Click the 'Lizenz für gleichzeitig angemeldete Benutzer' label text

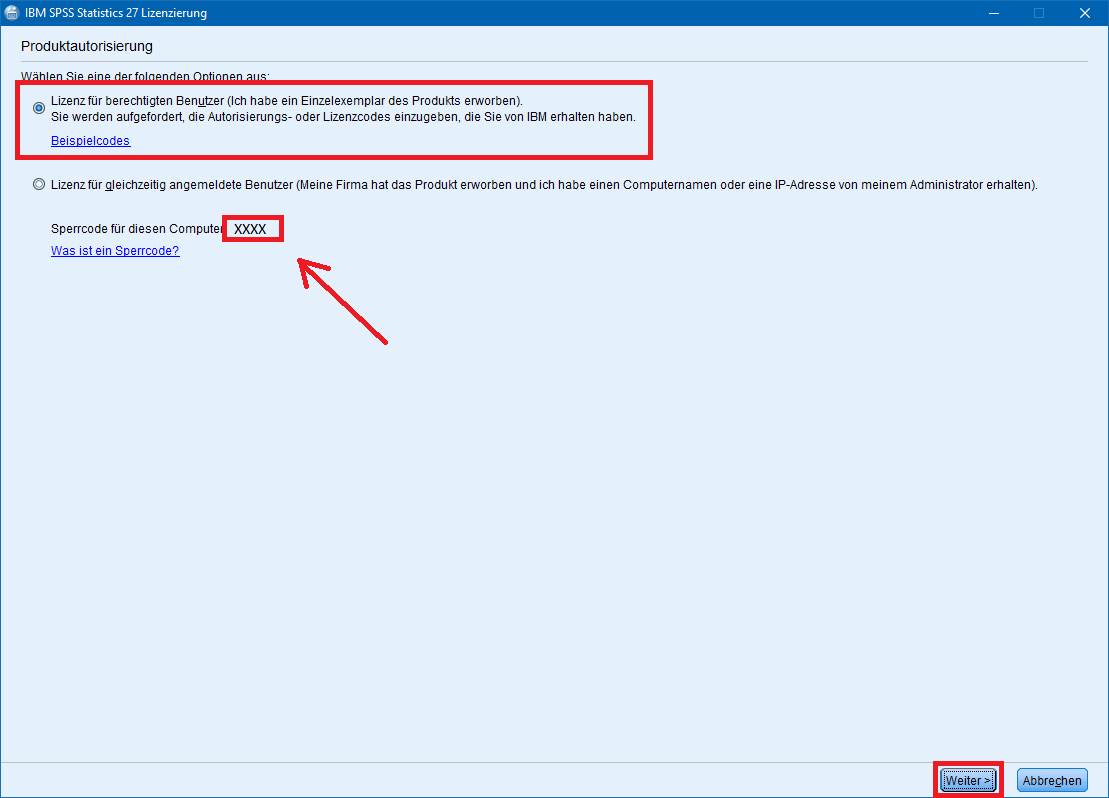[172, 185]
